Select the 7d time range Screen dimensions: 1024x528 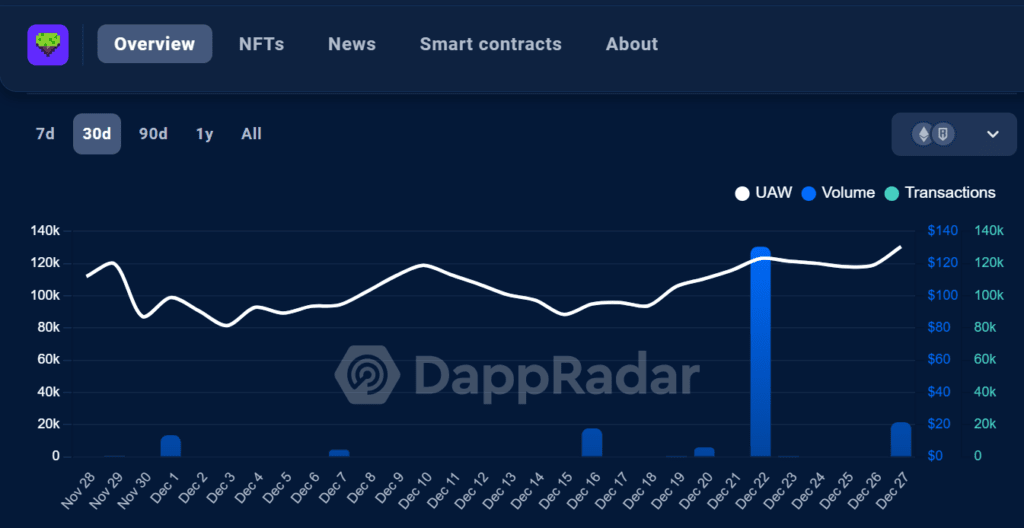tap(45, 134)
